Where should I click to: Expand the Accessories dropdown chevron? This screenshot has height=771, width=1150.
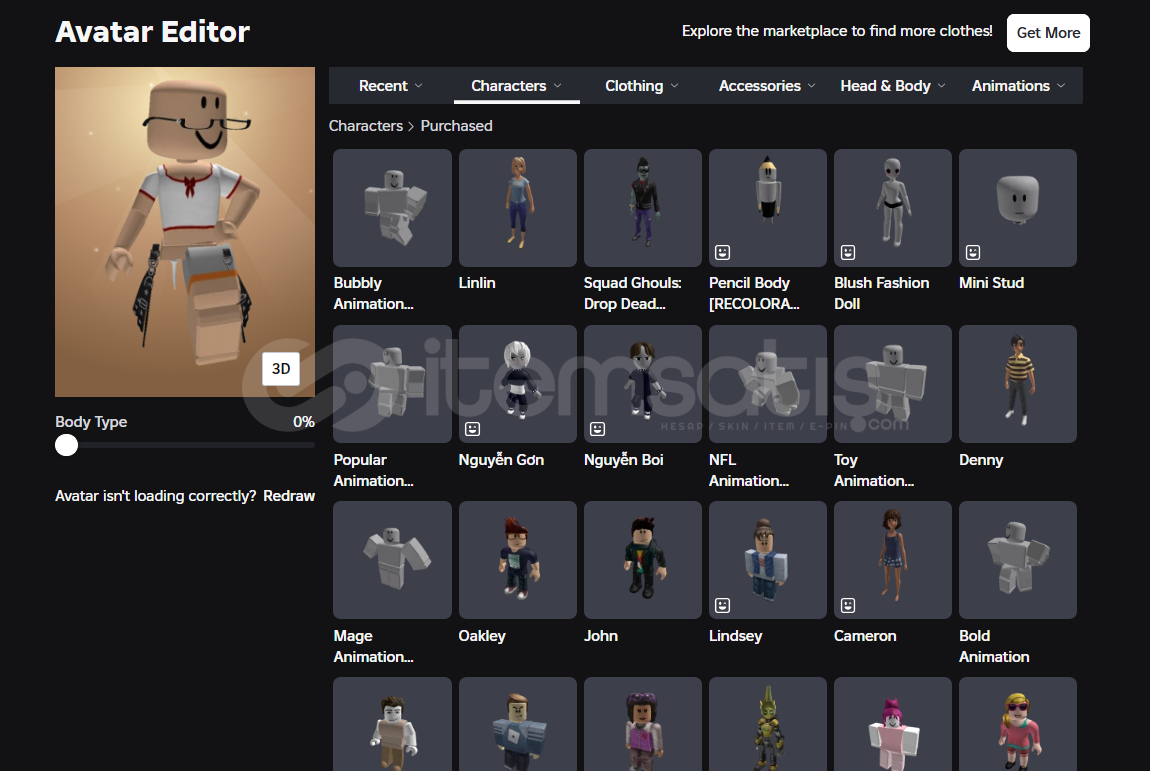(812, 86)
